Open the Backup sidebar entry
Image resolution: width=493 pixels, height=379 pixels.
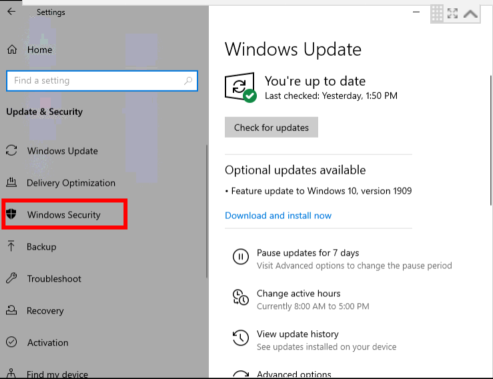click(x=41, y=247)
